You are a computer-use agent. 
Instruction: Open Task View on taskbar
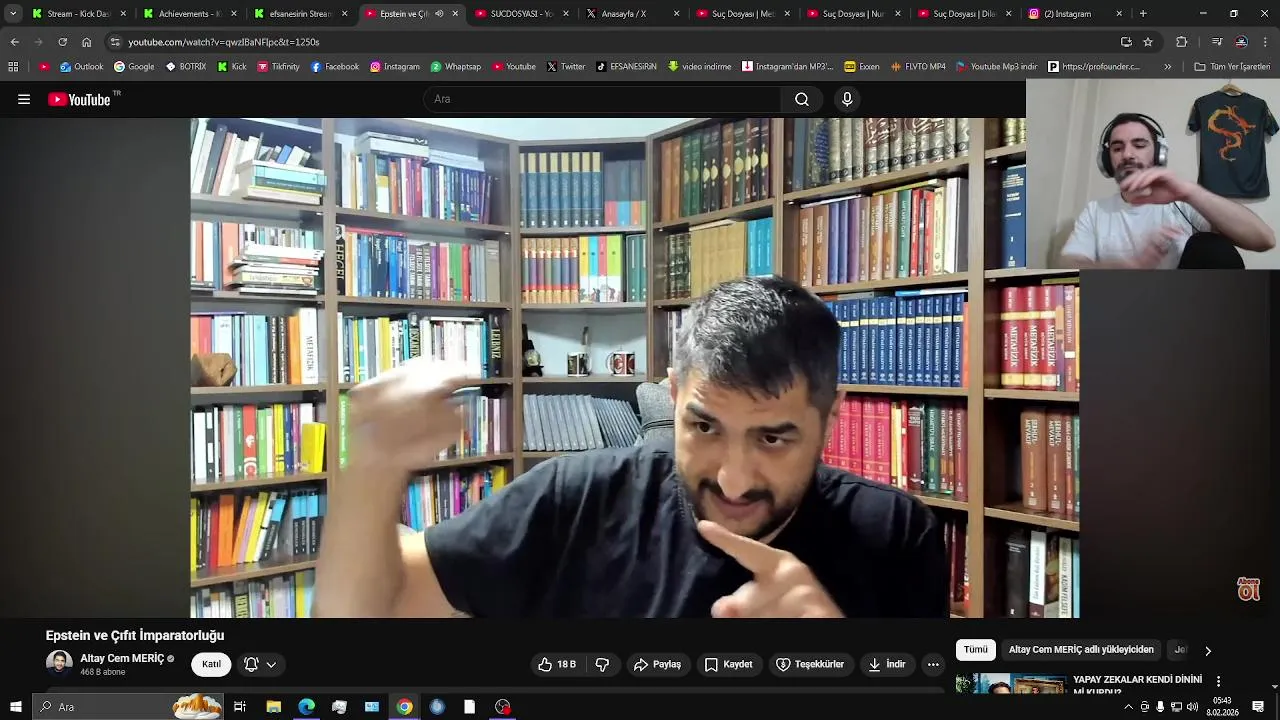click(x=240, y=707)
